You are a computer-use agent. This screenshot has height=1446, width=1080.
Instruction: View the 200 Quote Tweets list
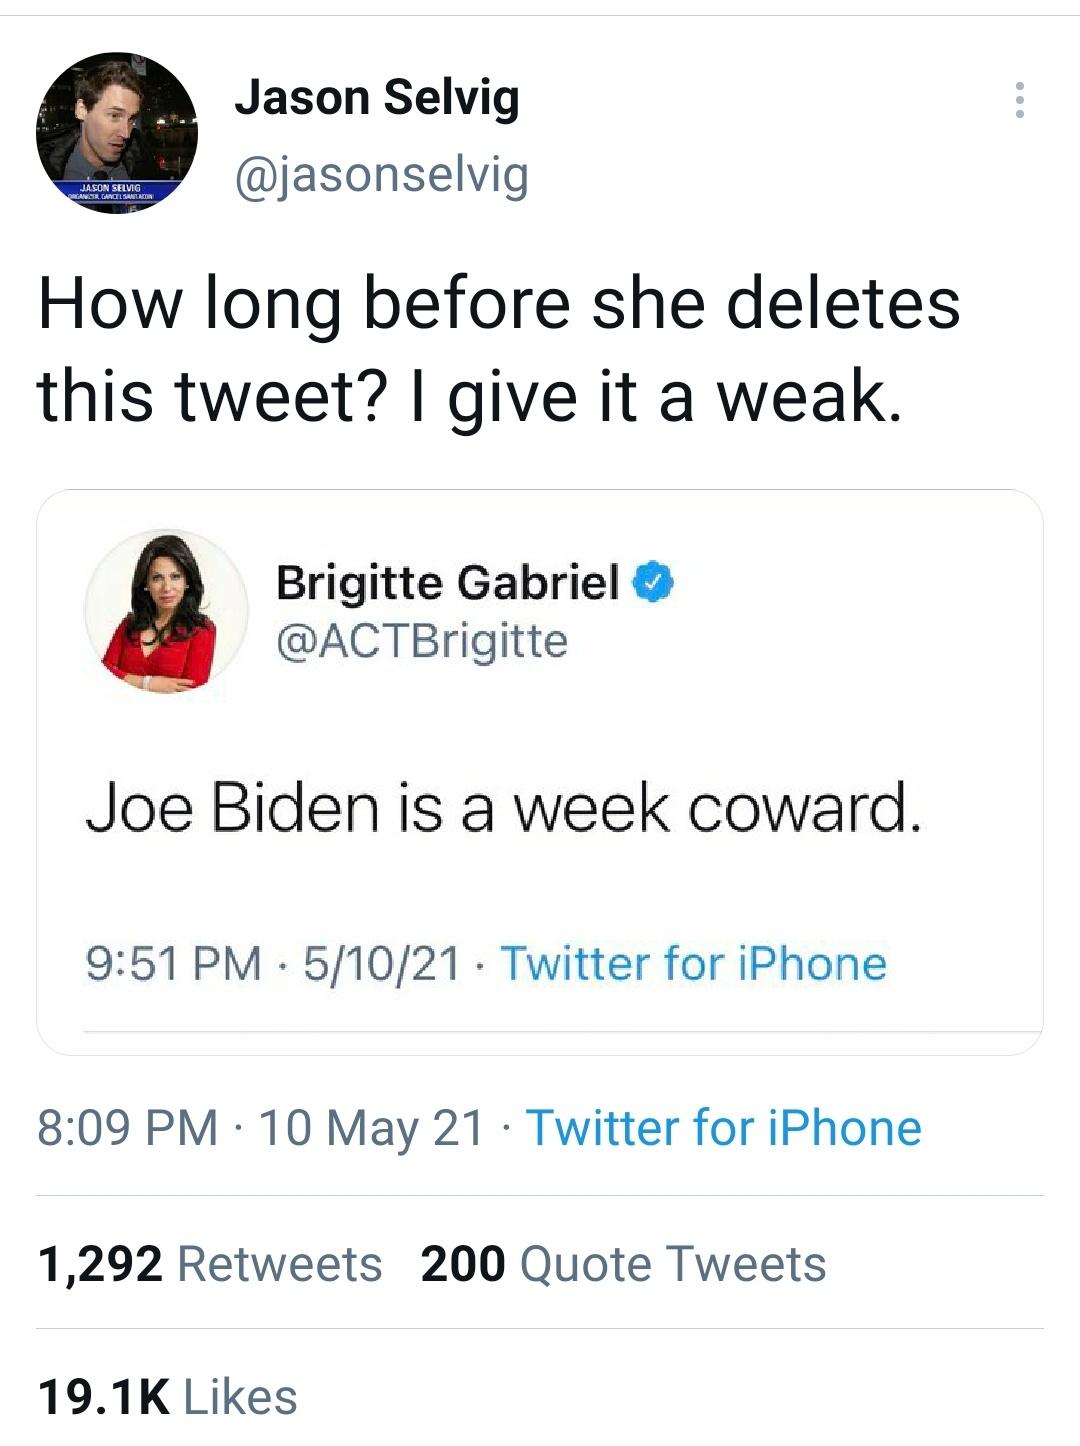[x=623, y=1263]
